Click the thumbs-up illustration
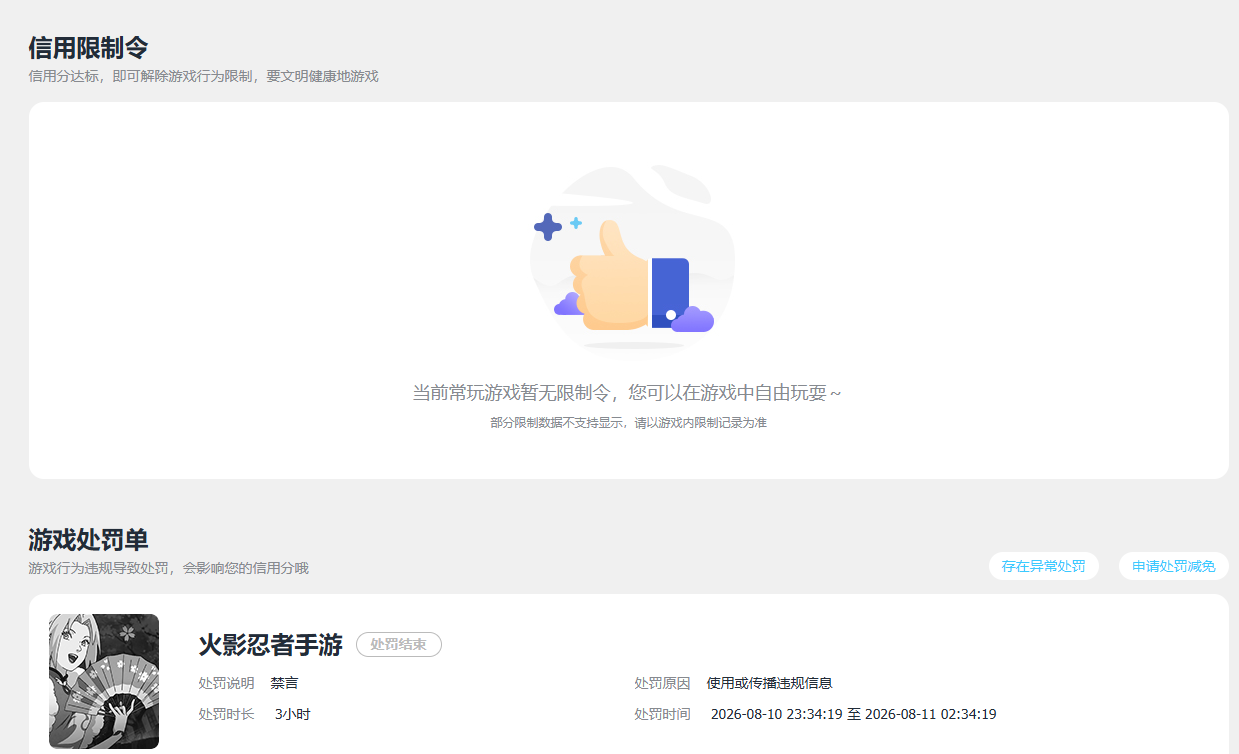This screenshot has height=754, width=1239. pos(631,260)
